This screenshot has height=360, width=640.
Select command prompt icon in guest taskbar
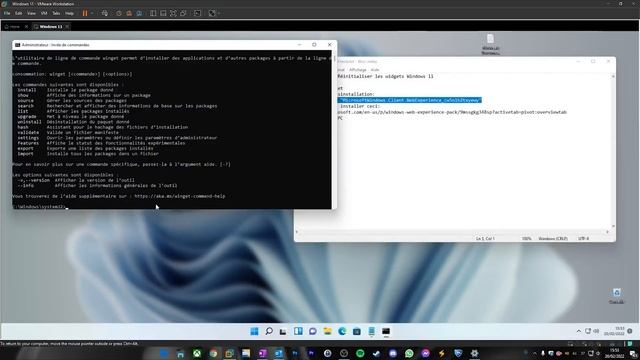[x=386, y=331]
